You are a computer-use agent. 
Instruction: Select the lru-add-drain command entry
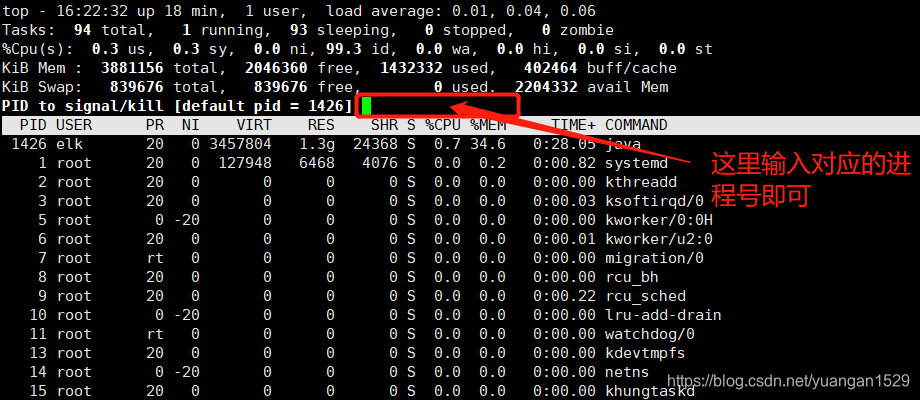point(663,315)
